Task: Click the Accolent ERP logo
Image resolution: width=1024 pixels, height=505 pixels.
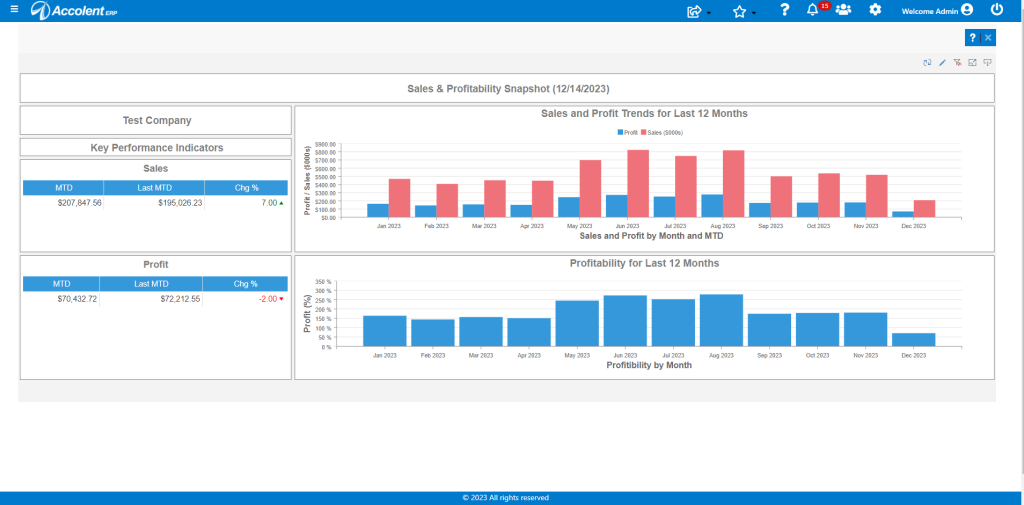Action: tap(74, 10)
